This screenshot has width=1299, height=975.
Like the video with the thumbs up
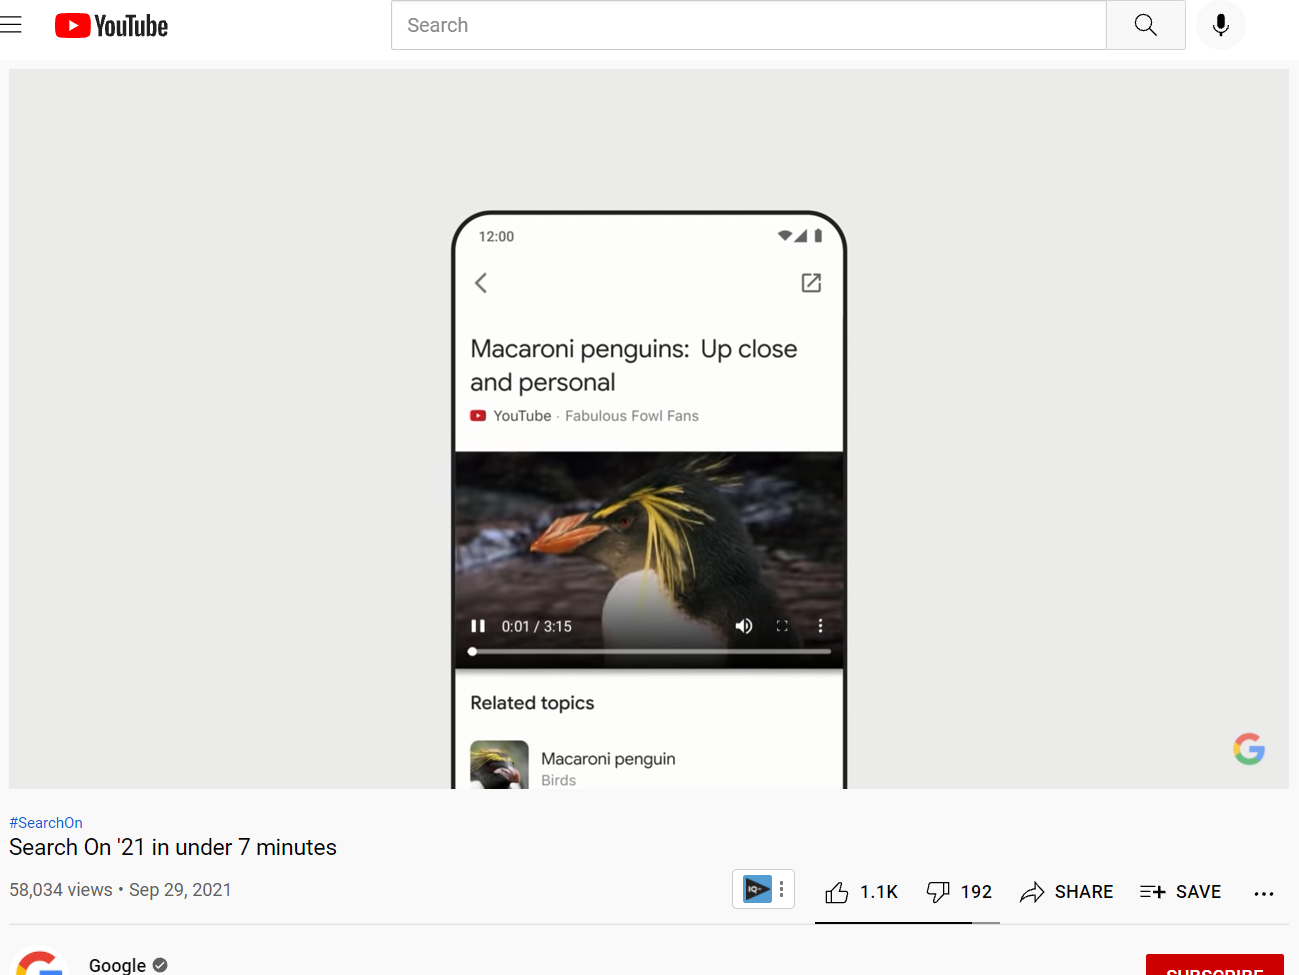point(837,891)
